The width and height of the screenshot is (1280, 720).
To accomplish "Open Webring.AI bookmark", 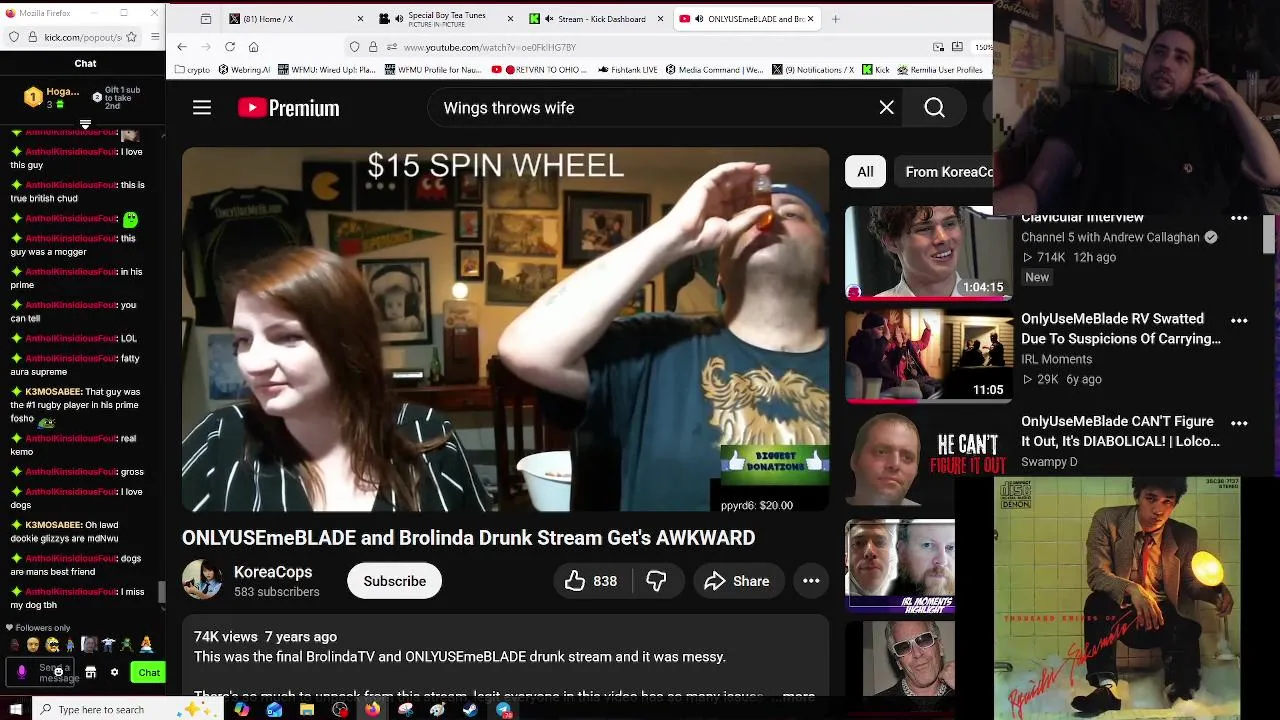I will [243, 70].
